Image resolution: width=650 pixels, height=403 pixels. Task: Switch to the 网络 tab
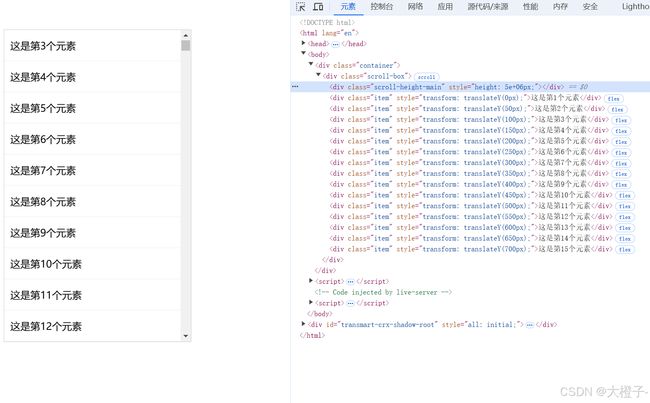pyautogui.click(x=415, y=7)
